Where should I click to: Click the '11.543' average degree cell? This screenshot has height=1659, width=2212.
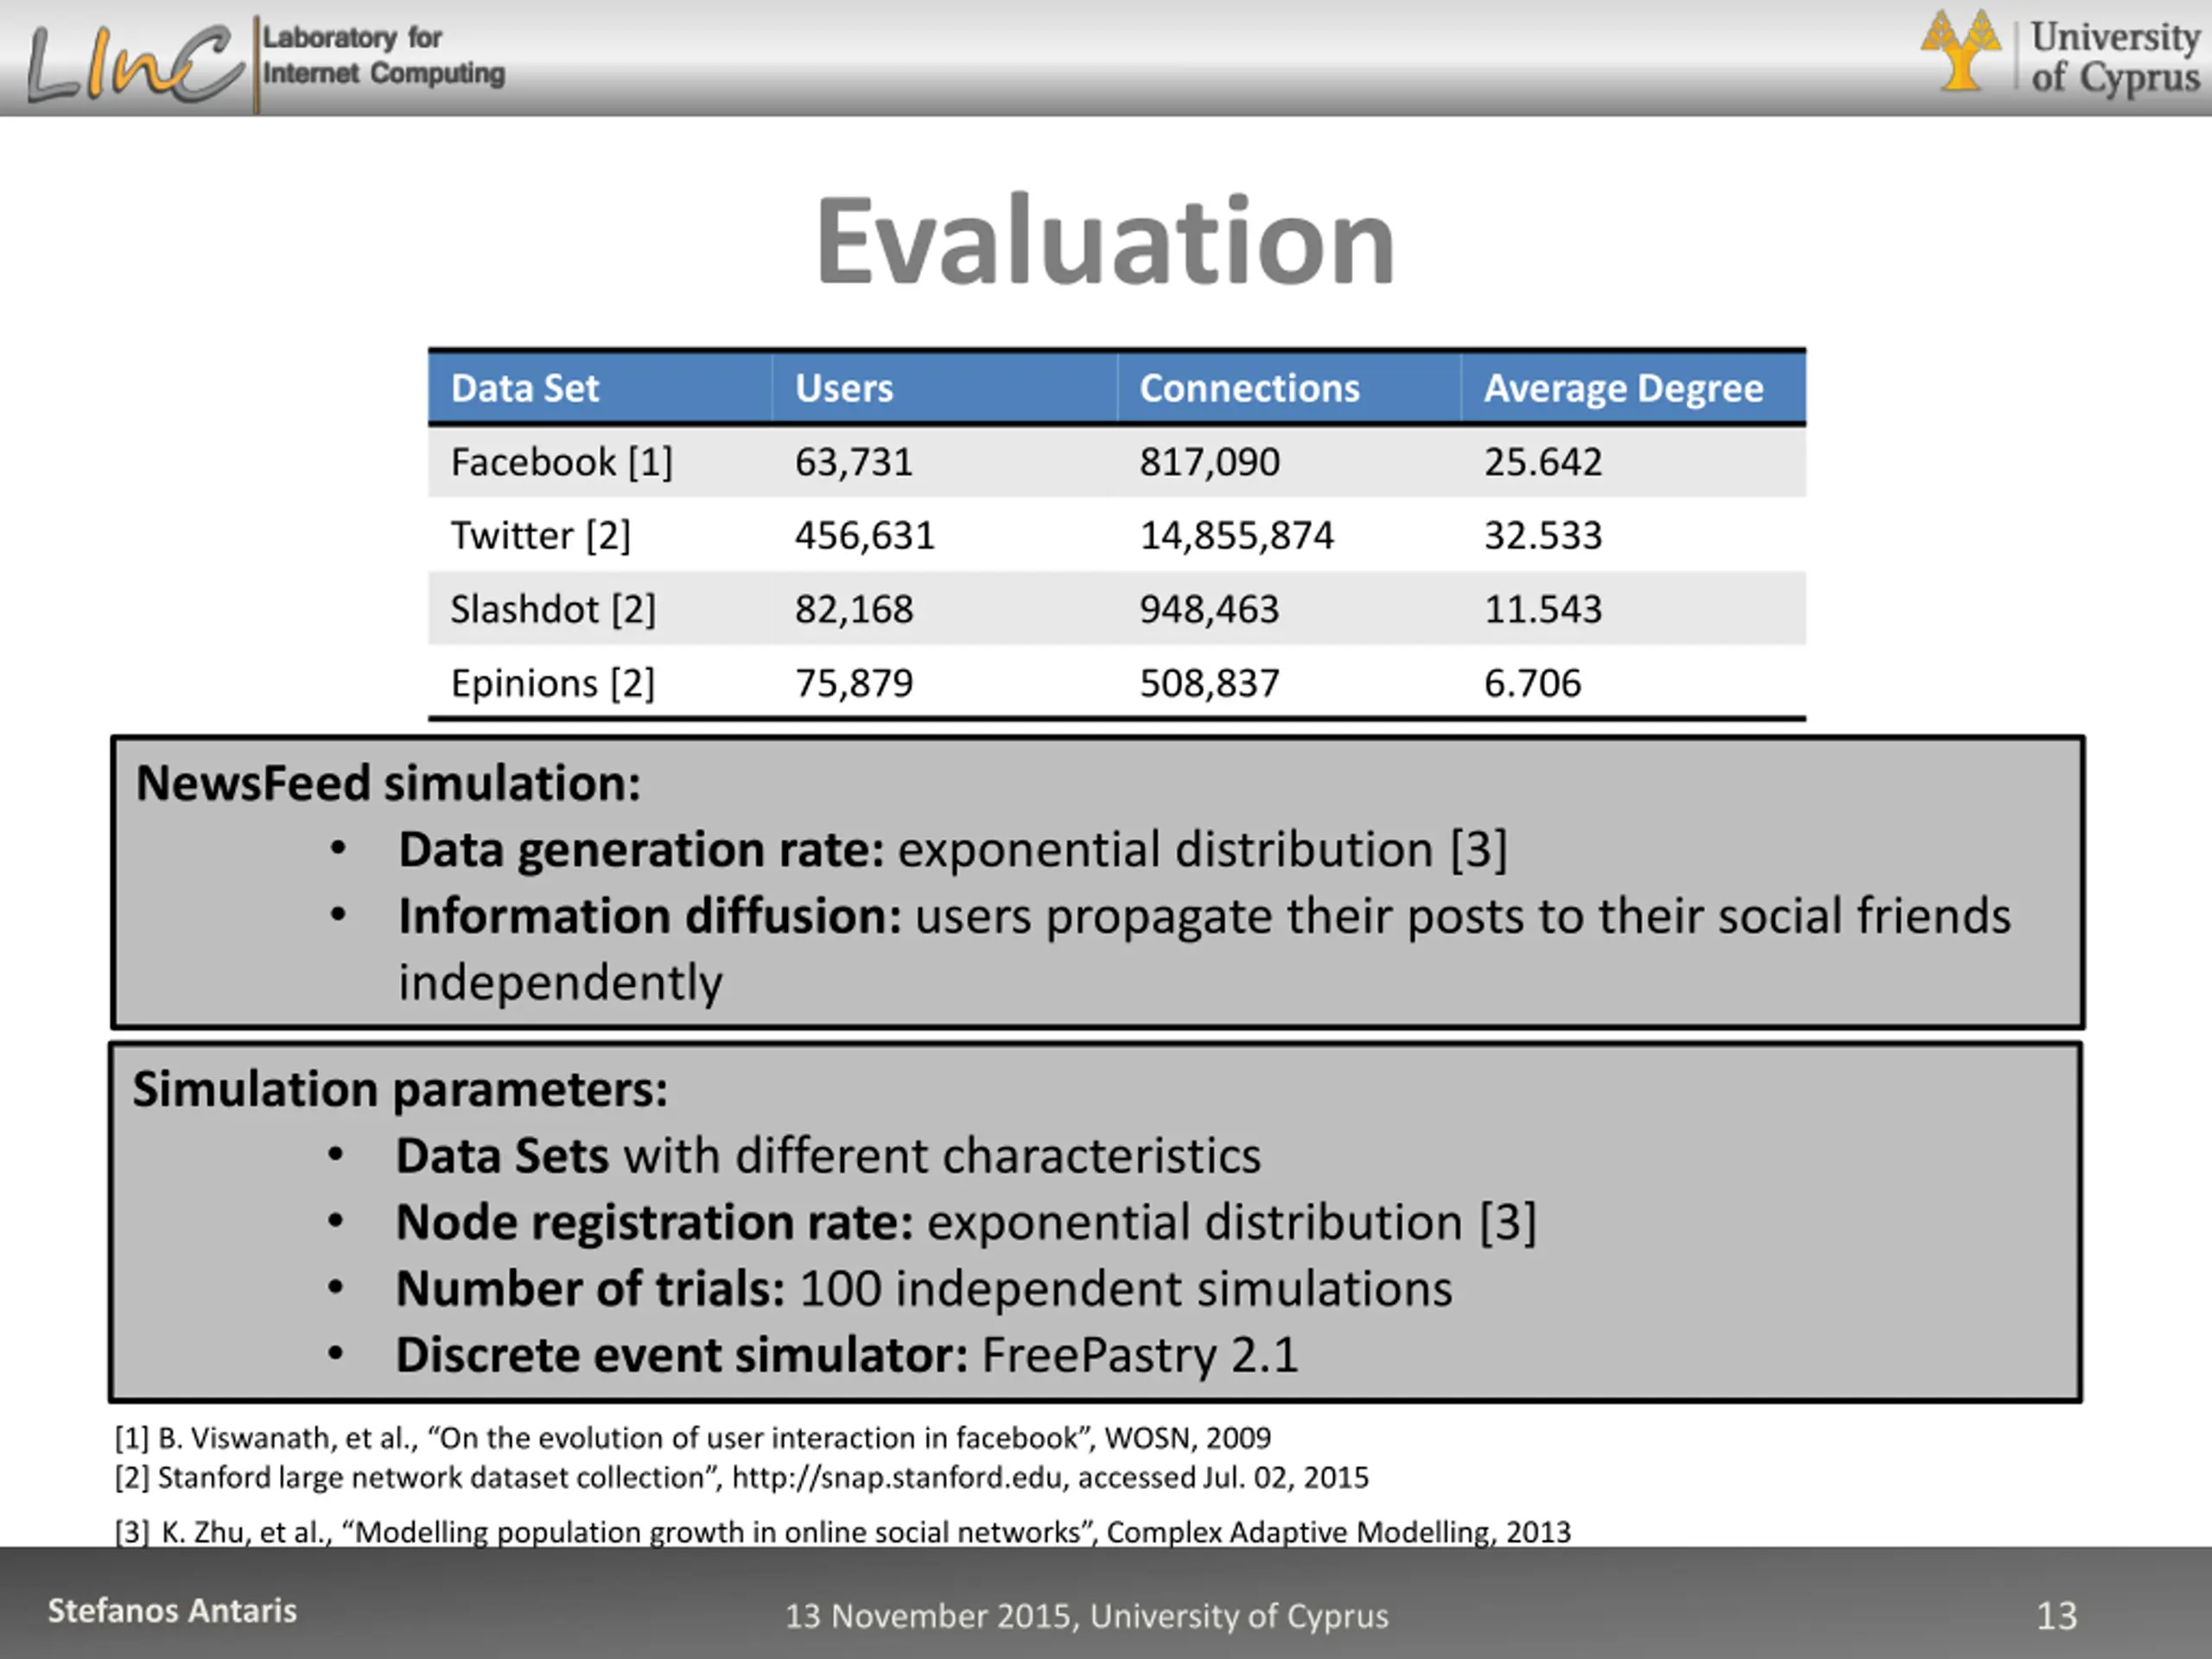pyautogui.click(x=1543, y=610)
